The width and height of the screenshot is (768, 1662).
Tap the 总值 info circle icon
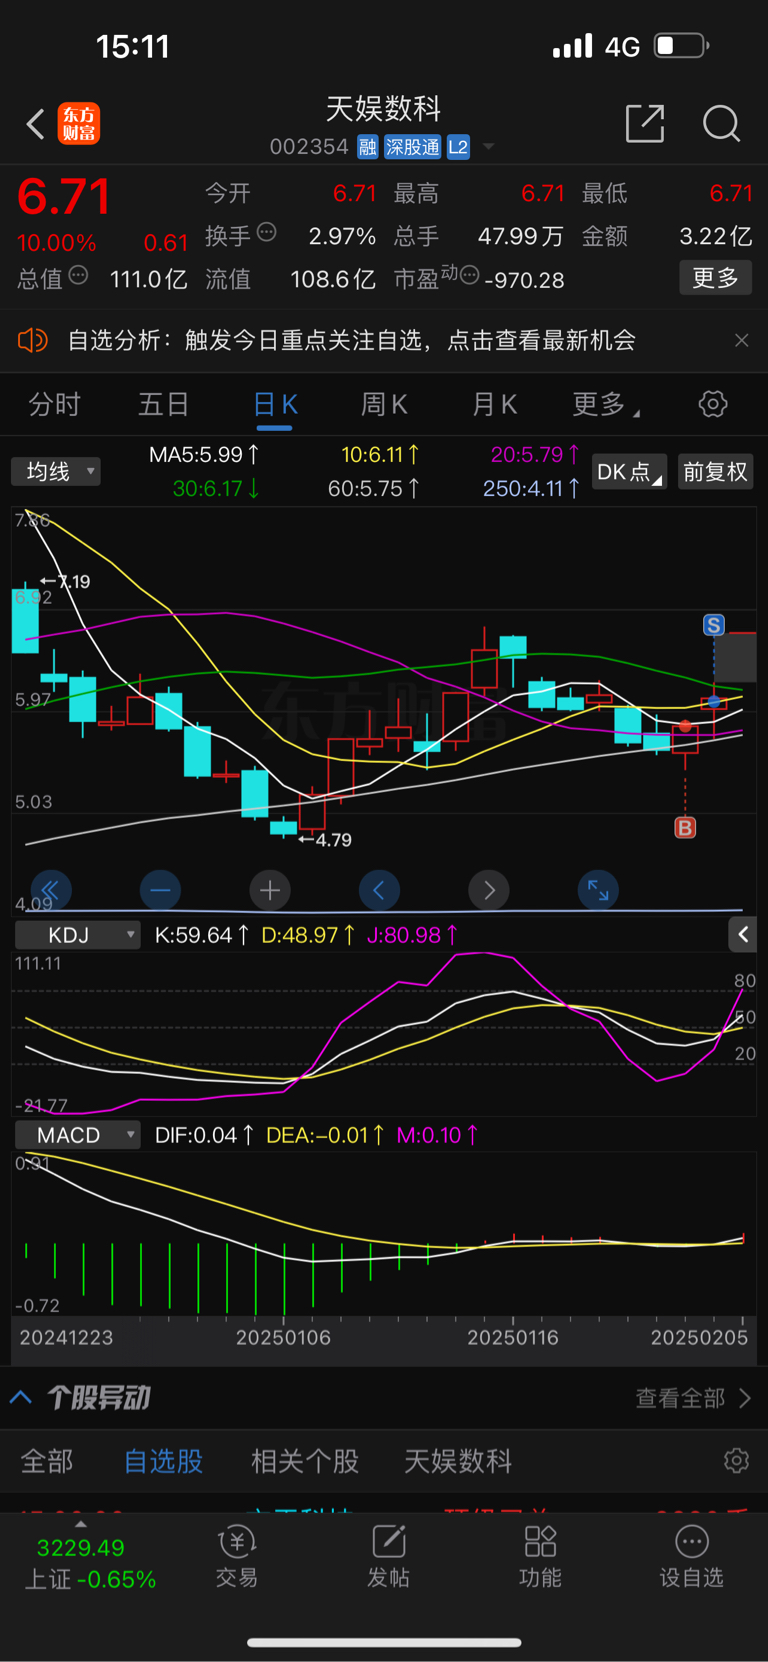pos(78,275)
